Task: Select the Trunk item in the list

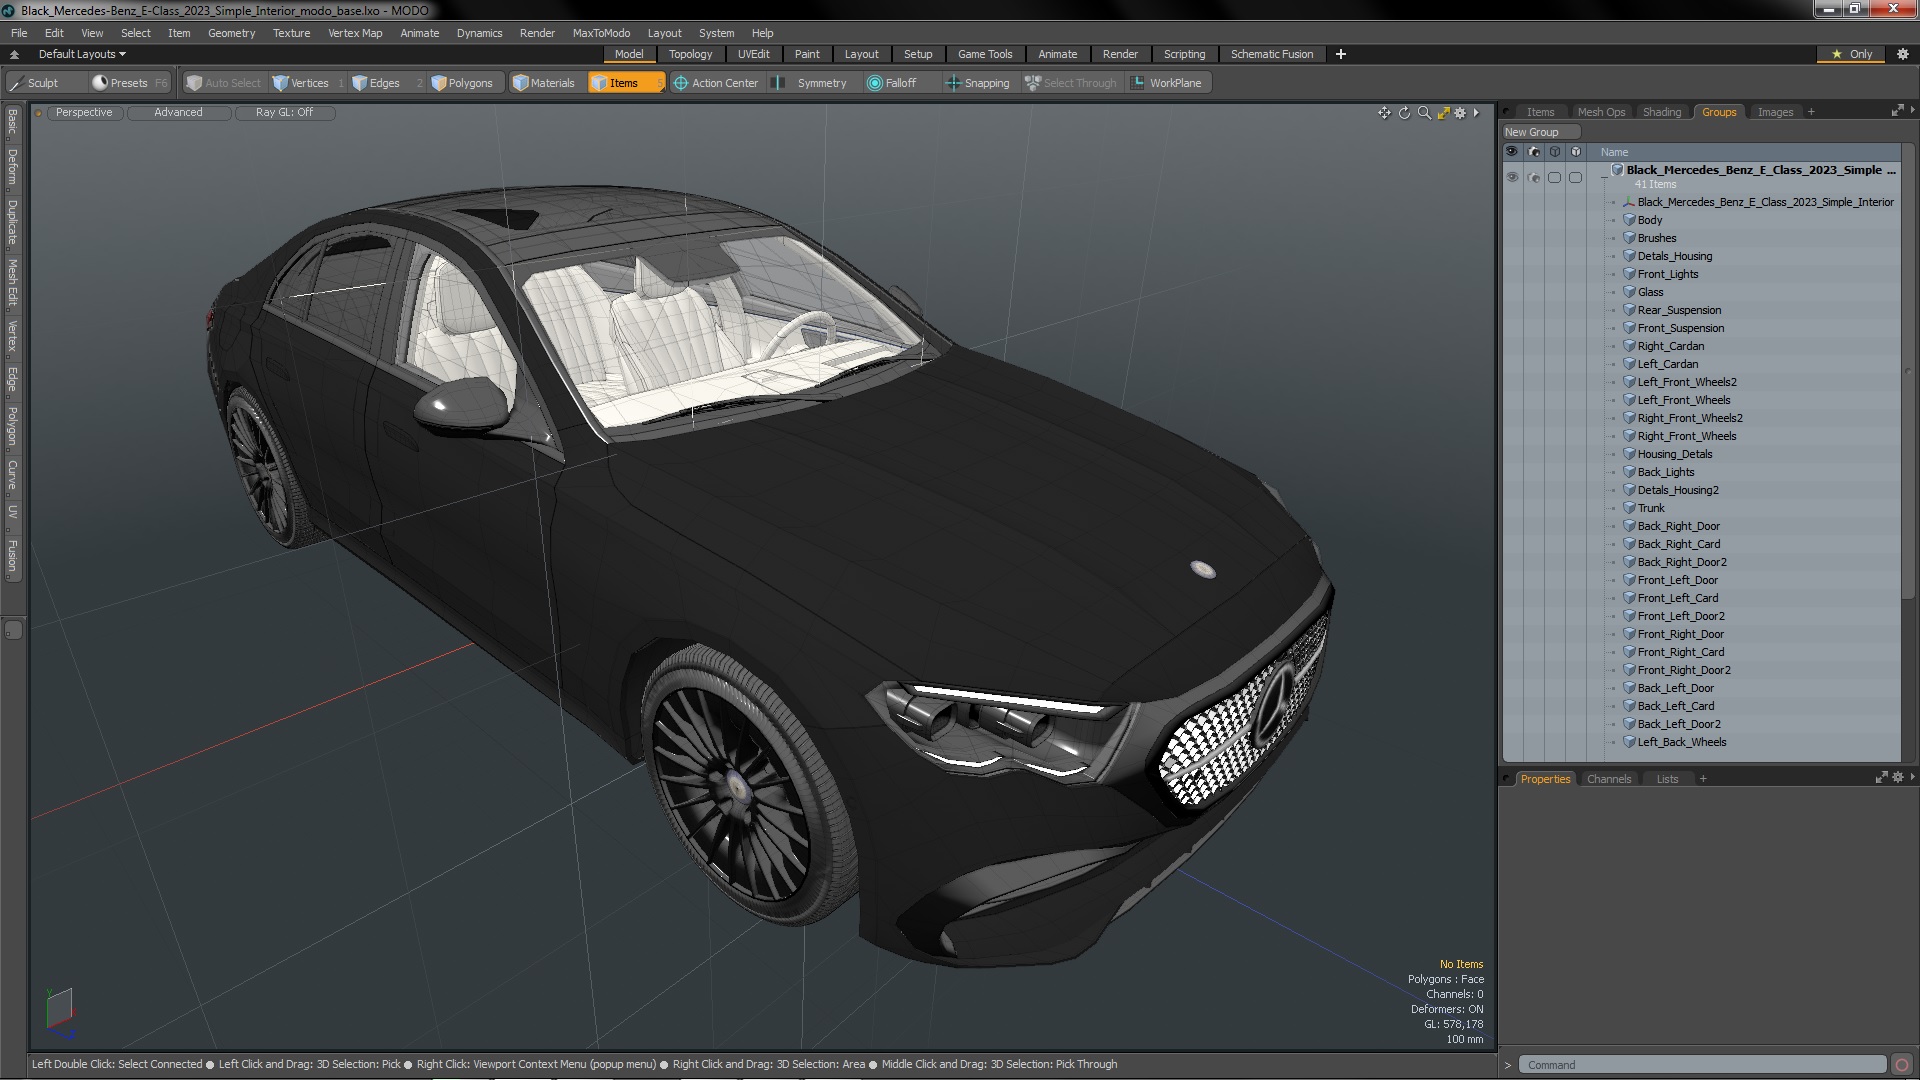Action: (x=1651, y=508)
